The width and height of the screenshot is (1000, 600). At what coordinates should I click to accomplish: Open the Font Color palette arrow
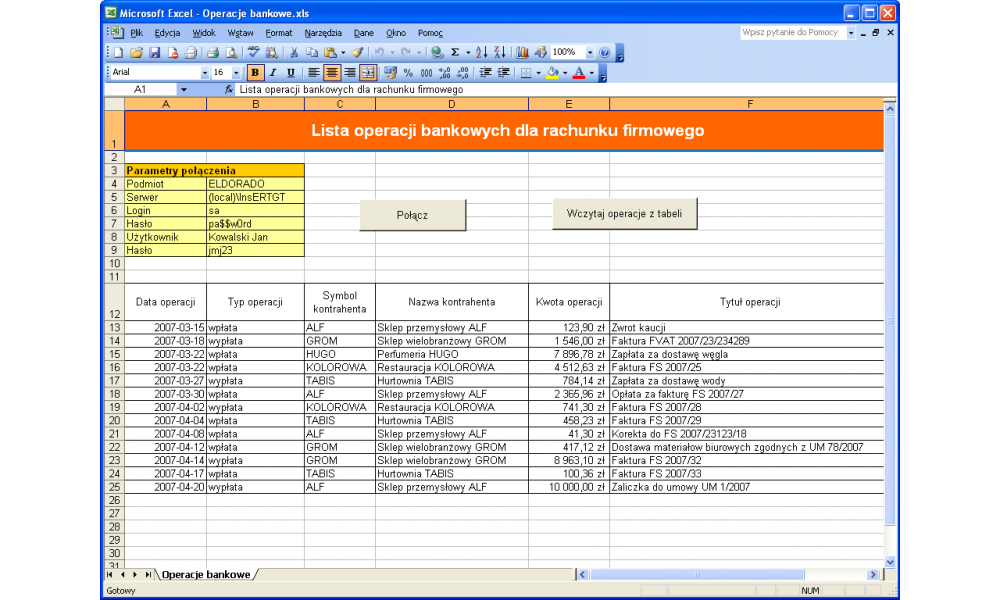pos(592,73)
